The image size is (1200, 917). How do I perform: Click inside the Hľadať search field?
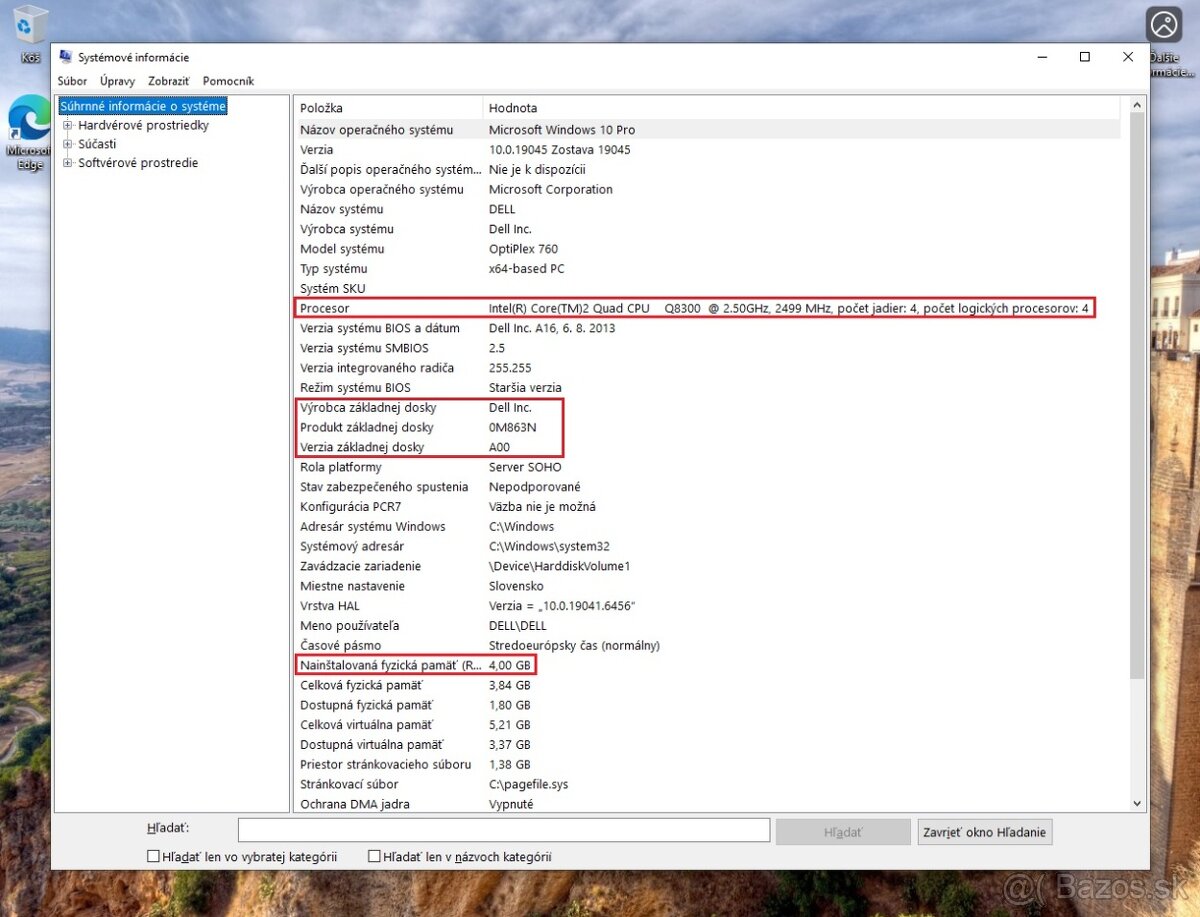(x=500, y=830)
